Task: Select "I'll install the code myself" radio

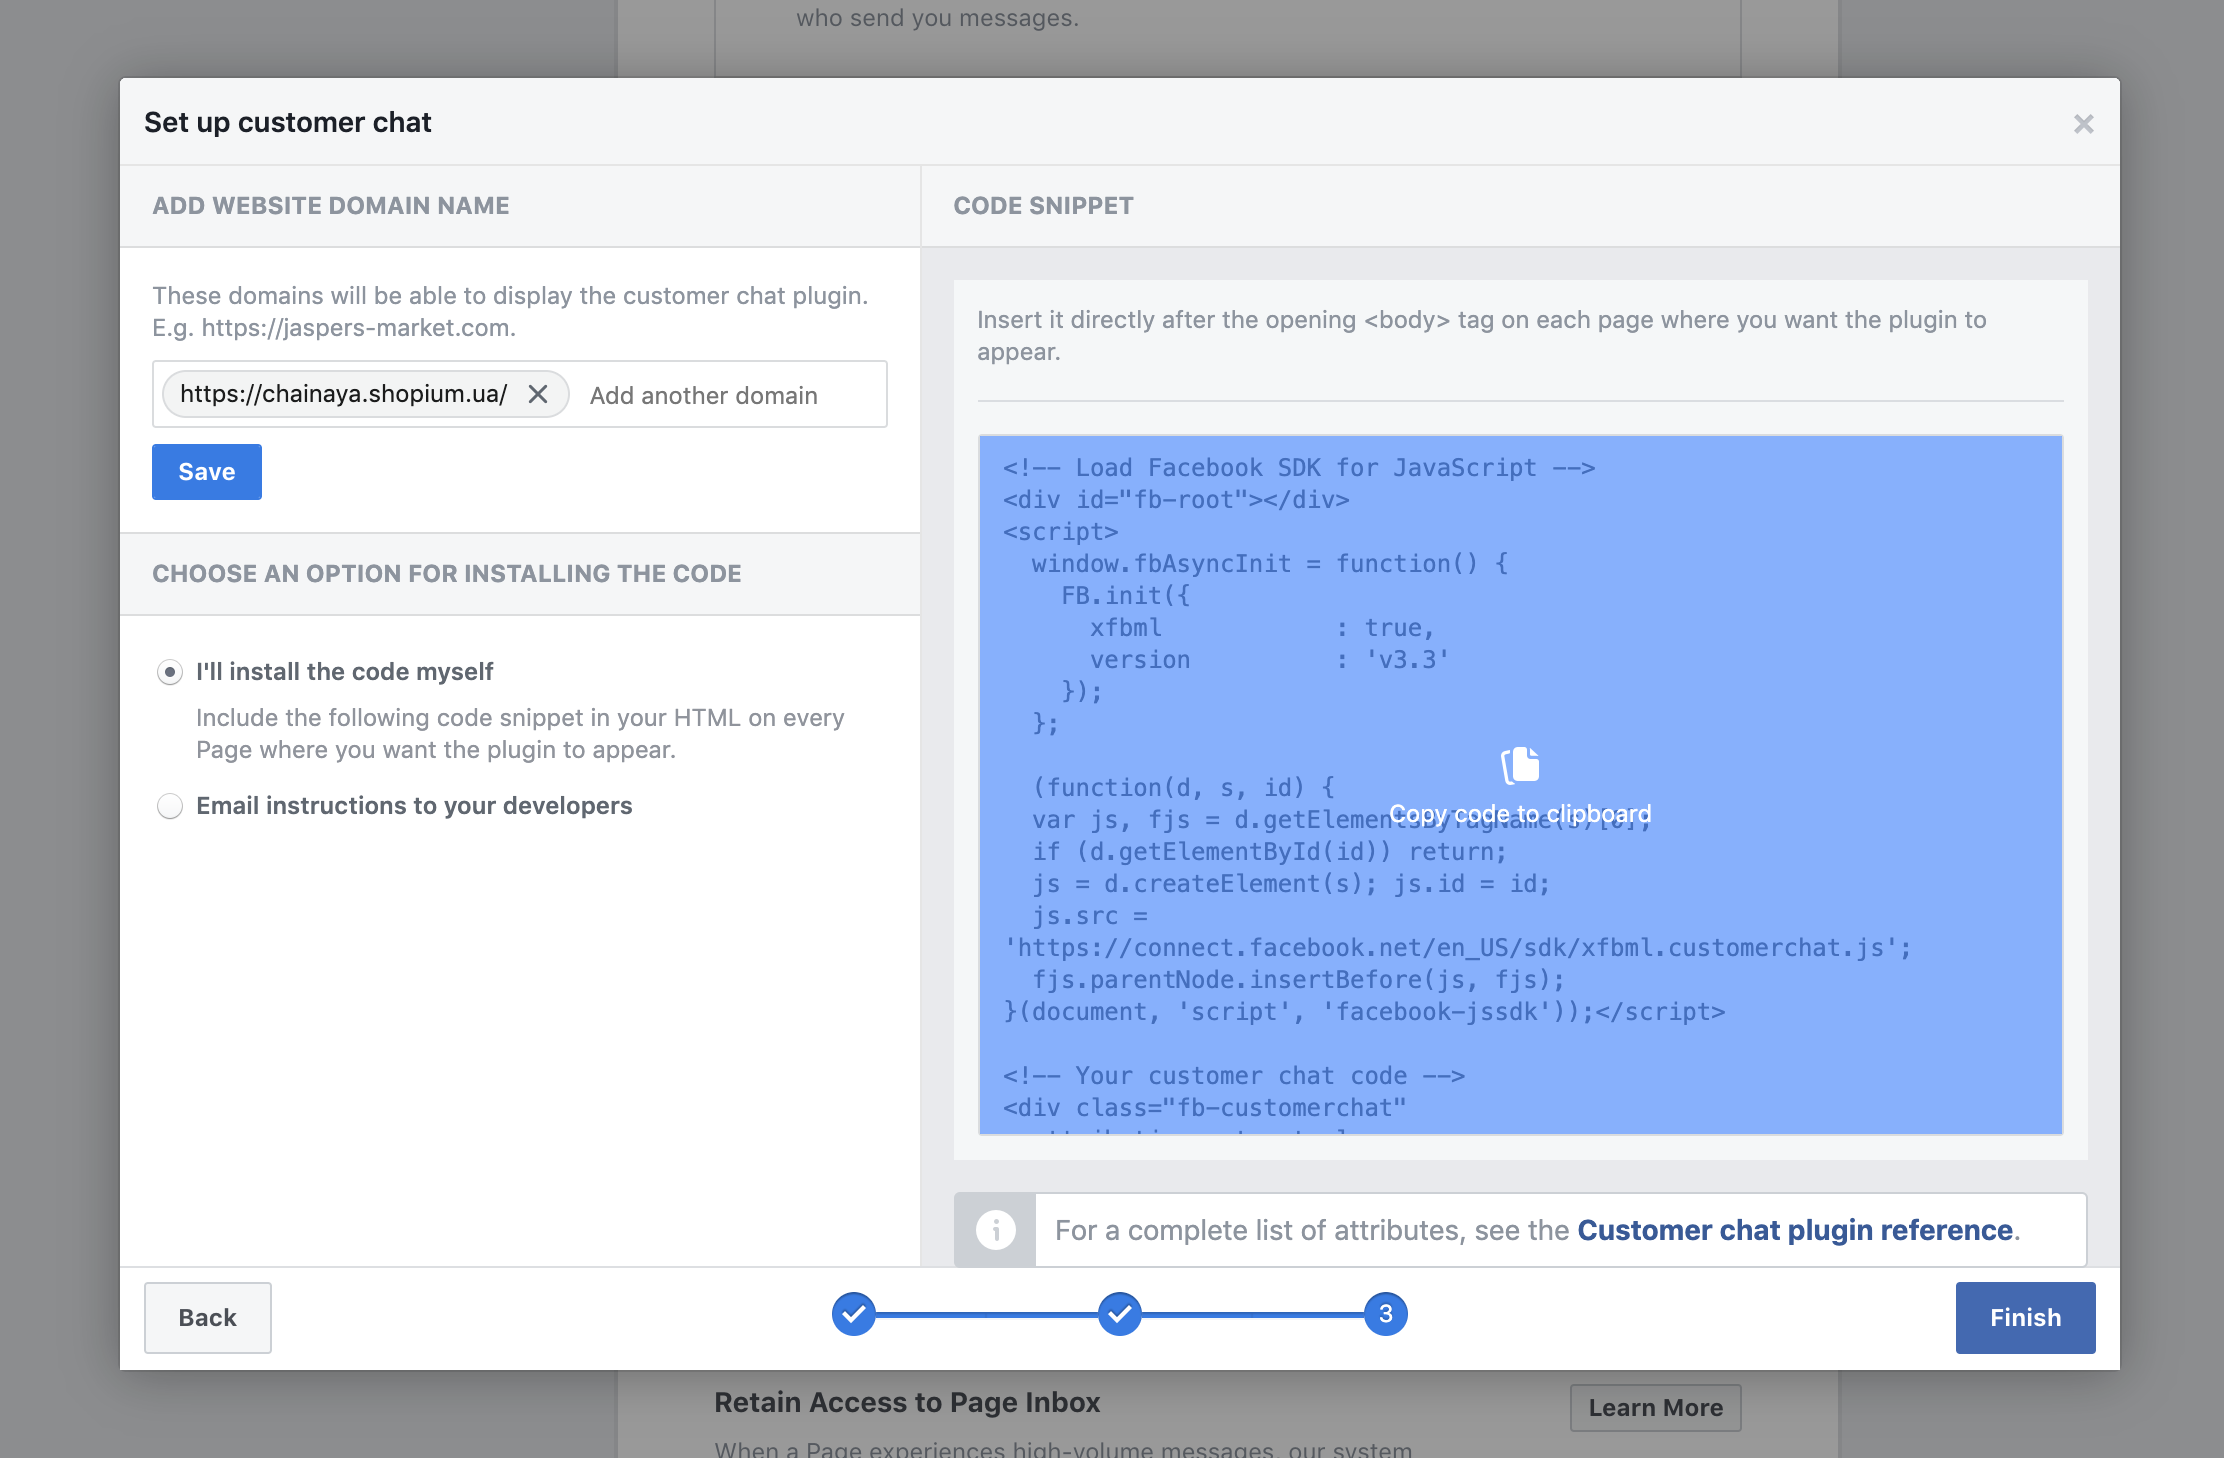Action: click(170, 672)
